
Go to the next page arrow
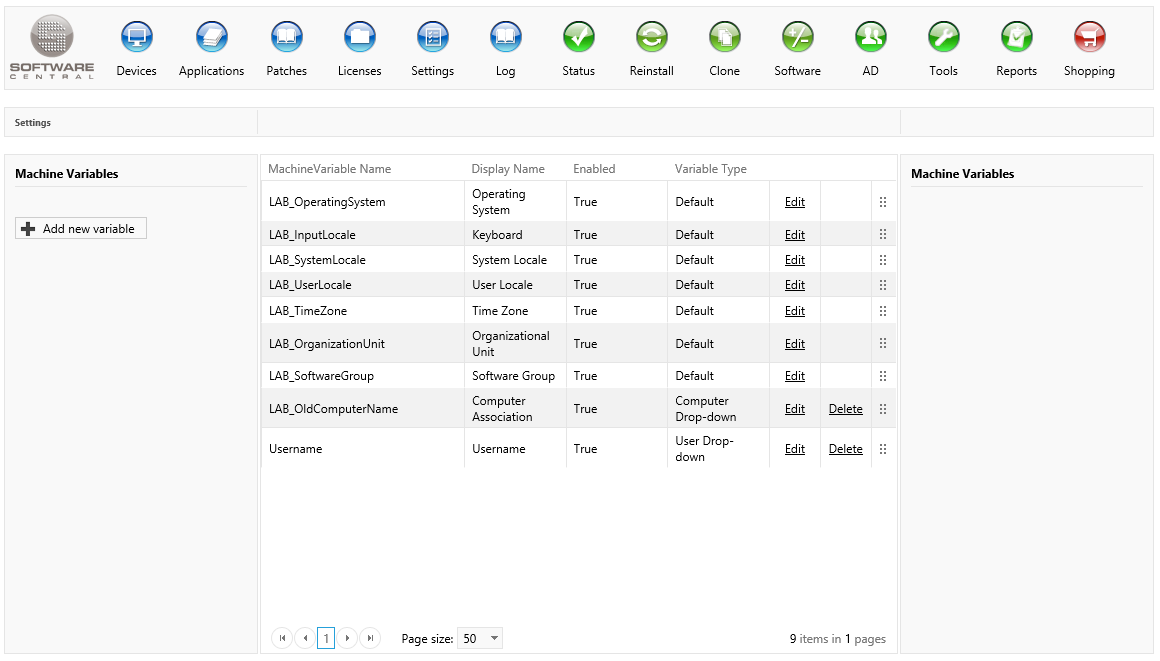coord(348,638)
